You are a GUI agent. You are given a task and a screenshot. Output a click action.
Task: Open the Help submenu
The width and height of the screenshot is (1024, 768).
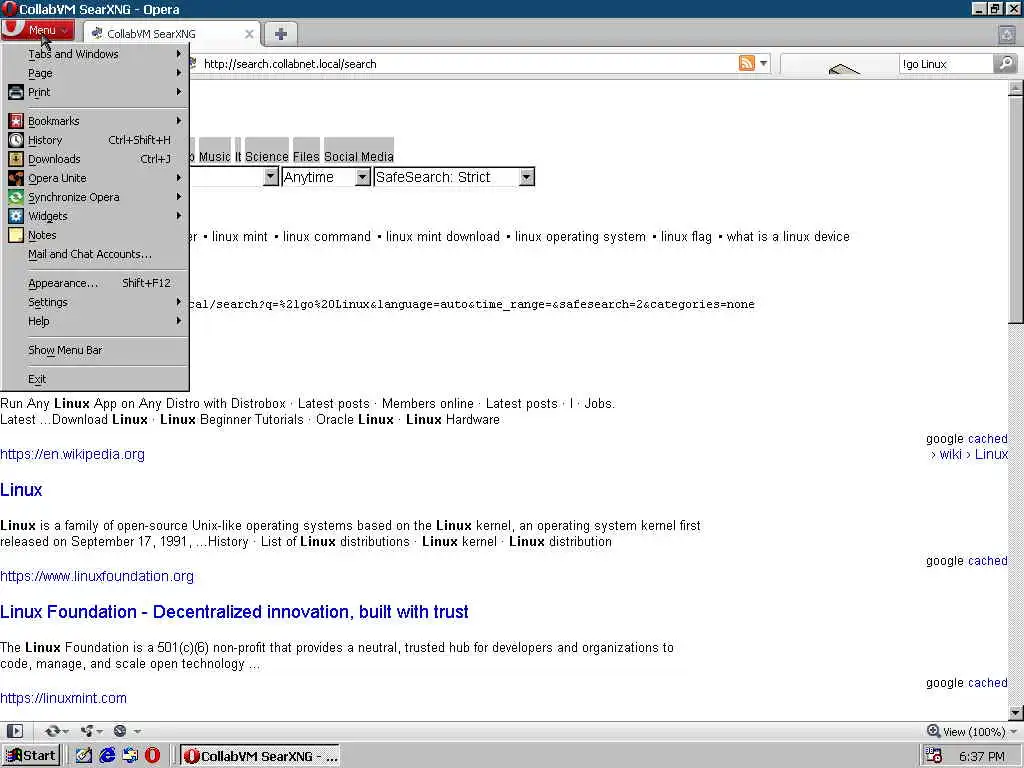click(95, 321)
